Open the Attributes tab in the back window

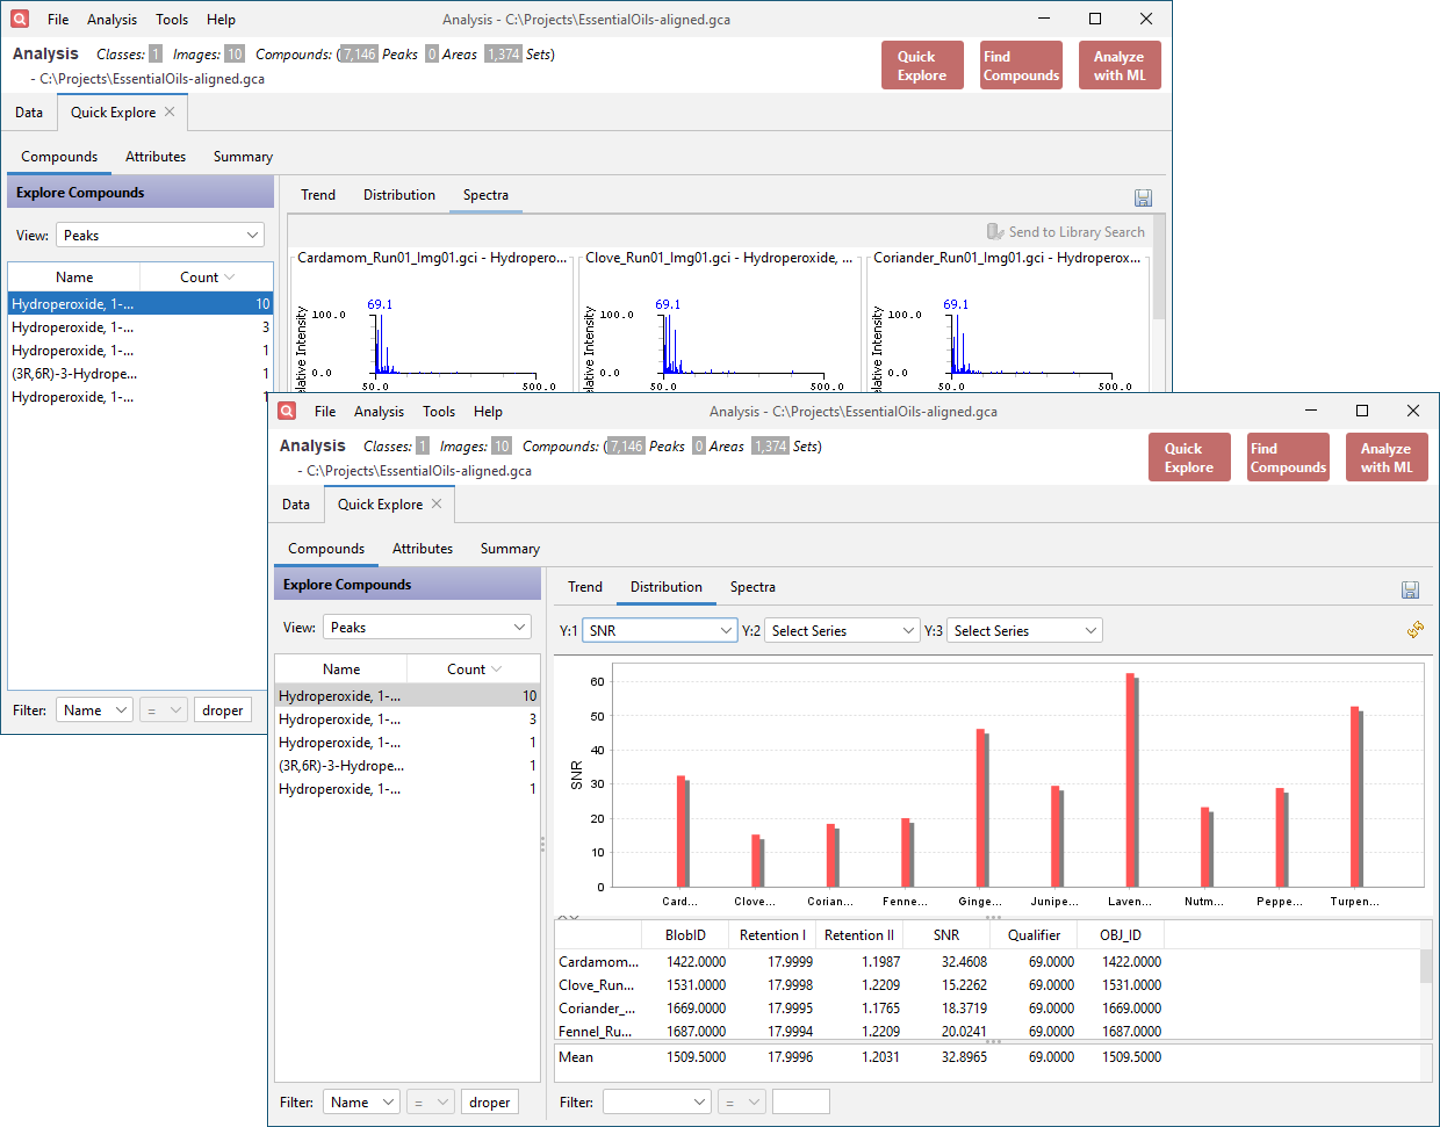pos(155,156)
